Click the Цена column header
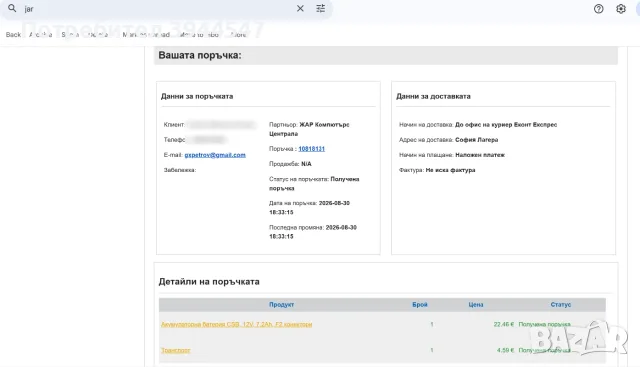The image size is (640, 367). pyautogui.click(x=476, y=305)
